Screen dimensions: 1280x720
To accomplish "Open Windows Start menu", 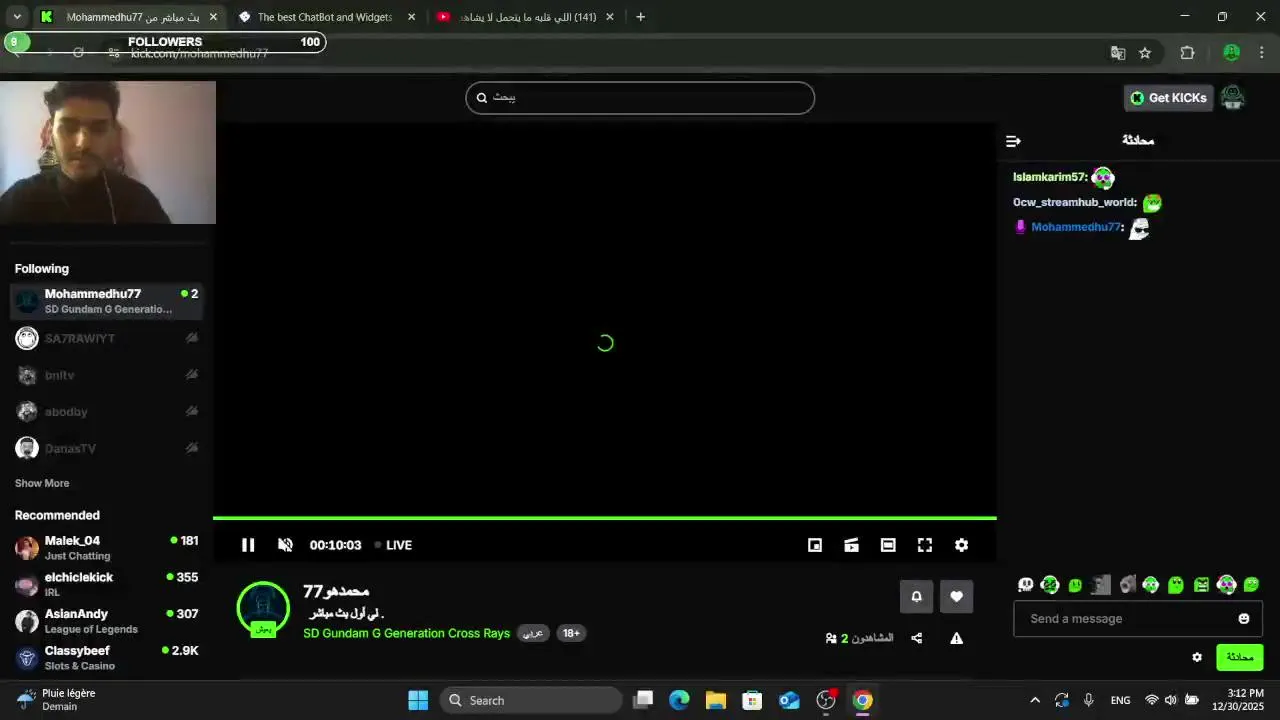I will click(418, 700).
